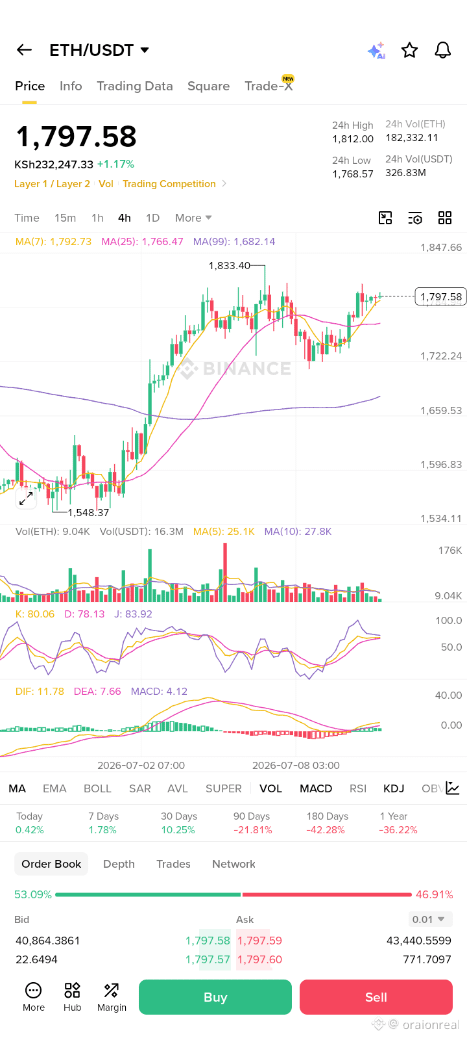Open the Trading Competition link
This screenshot has width=467, height=1040.
169,184
